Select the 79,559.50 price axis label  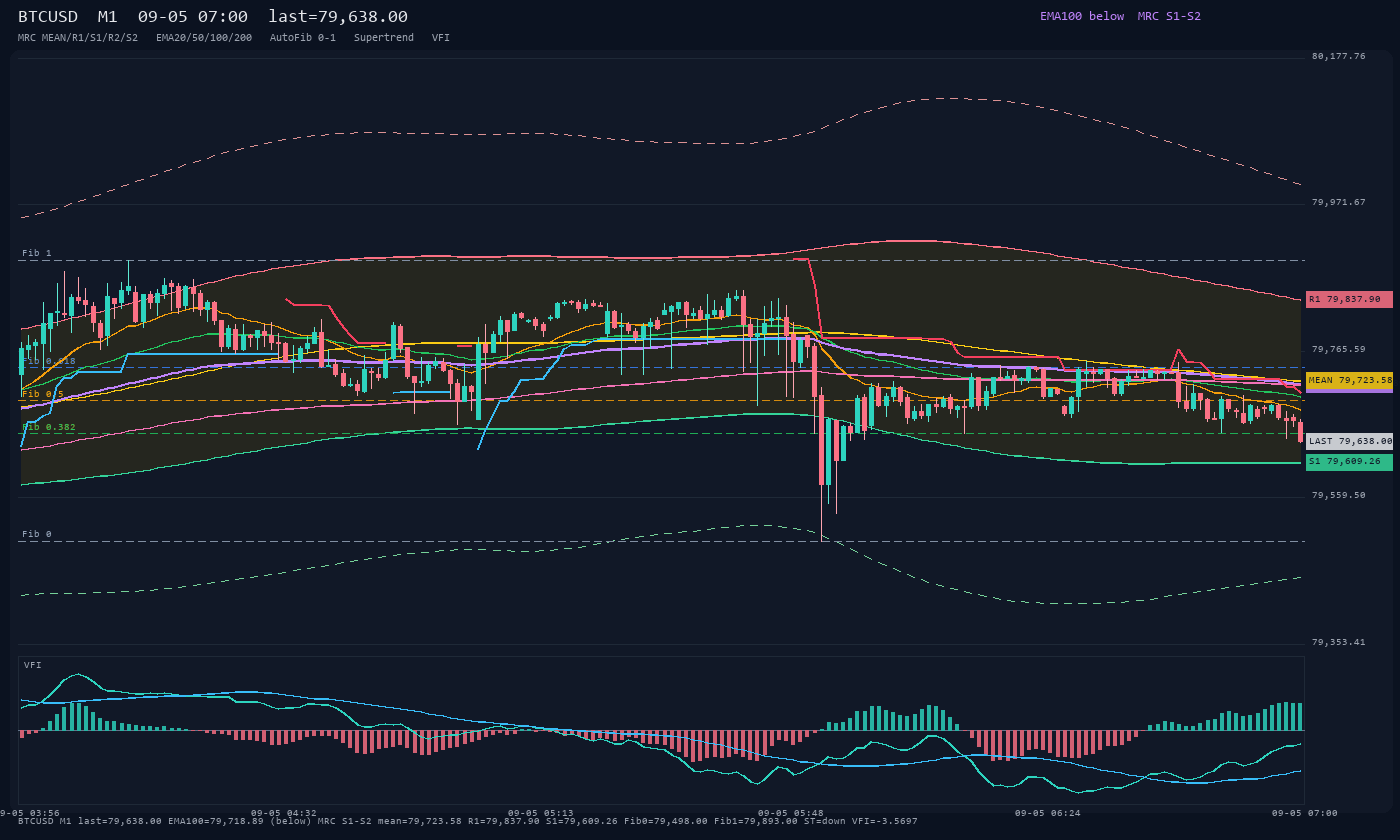click(x=1338, y=495)
